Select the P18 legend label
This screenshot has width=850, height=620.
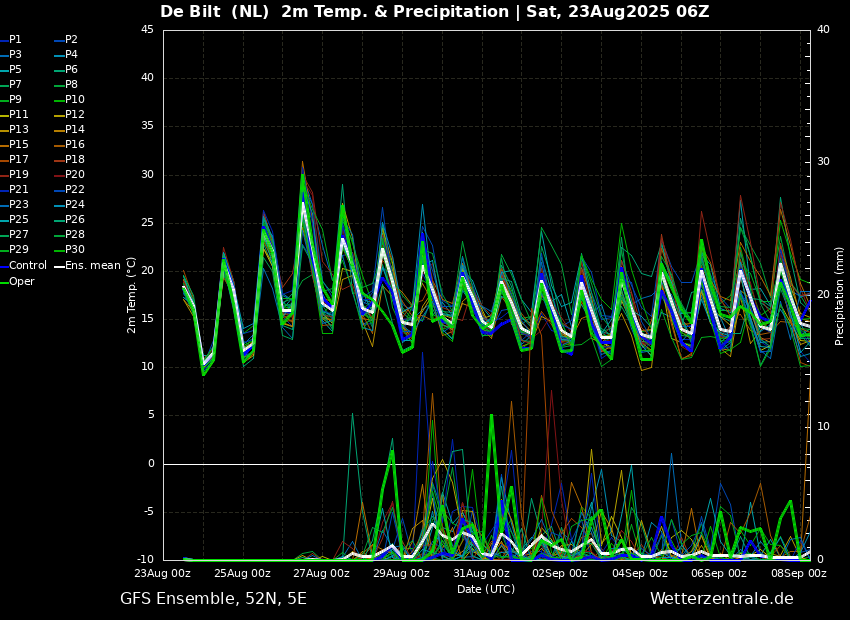[x=75, y=160]
